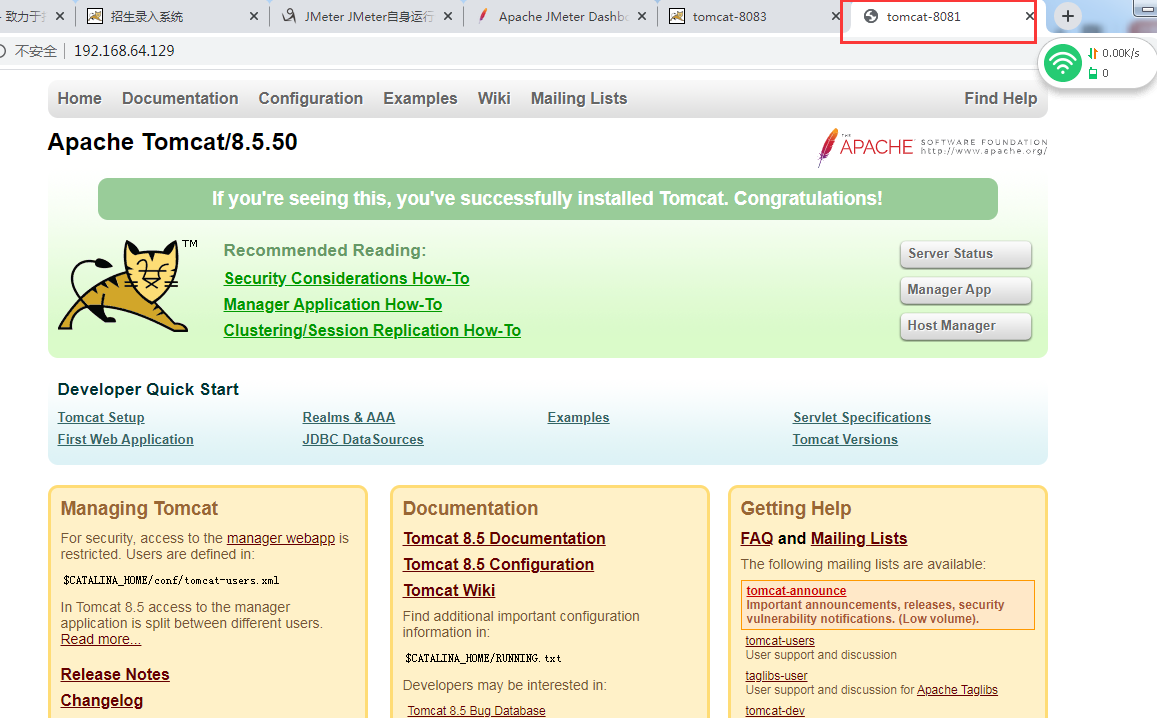Close the tomcat-8081 tab
This screenshot has height=718, width=1157.
point(1029,16)
